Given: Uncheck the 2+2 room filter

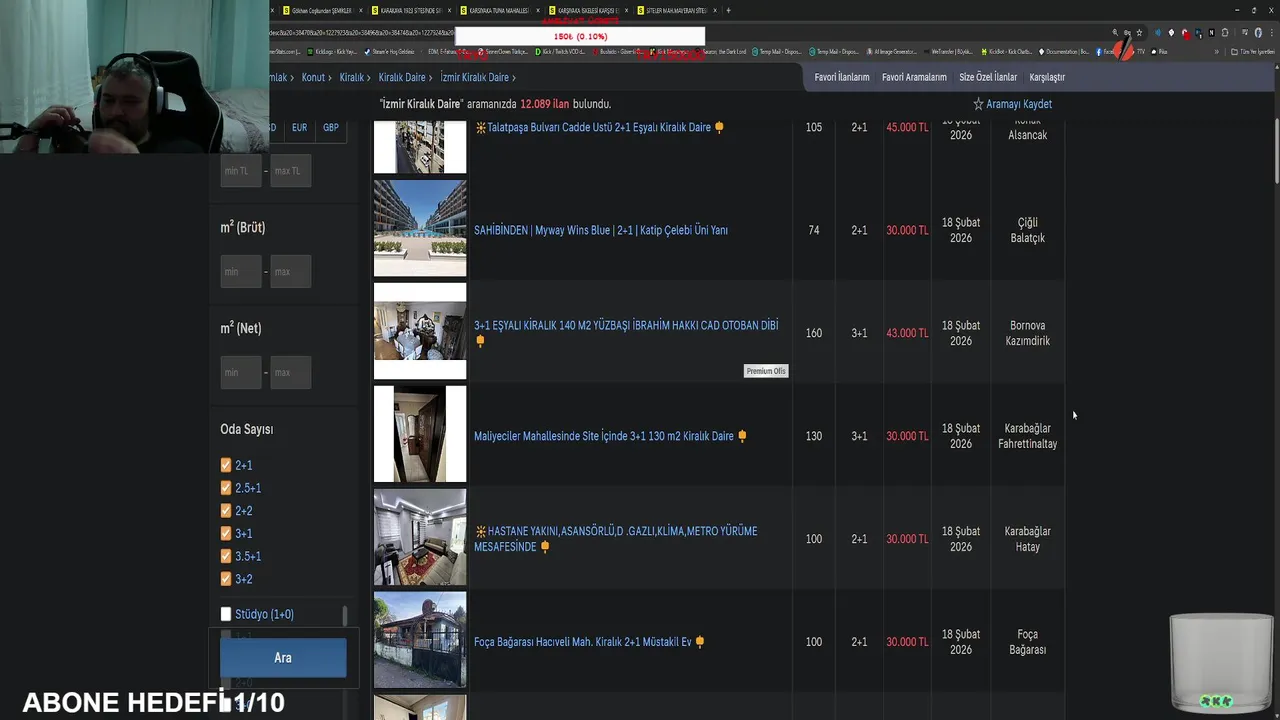Looking at the screenshot, I should coord(226,511).
